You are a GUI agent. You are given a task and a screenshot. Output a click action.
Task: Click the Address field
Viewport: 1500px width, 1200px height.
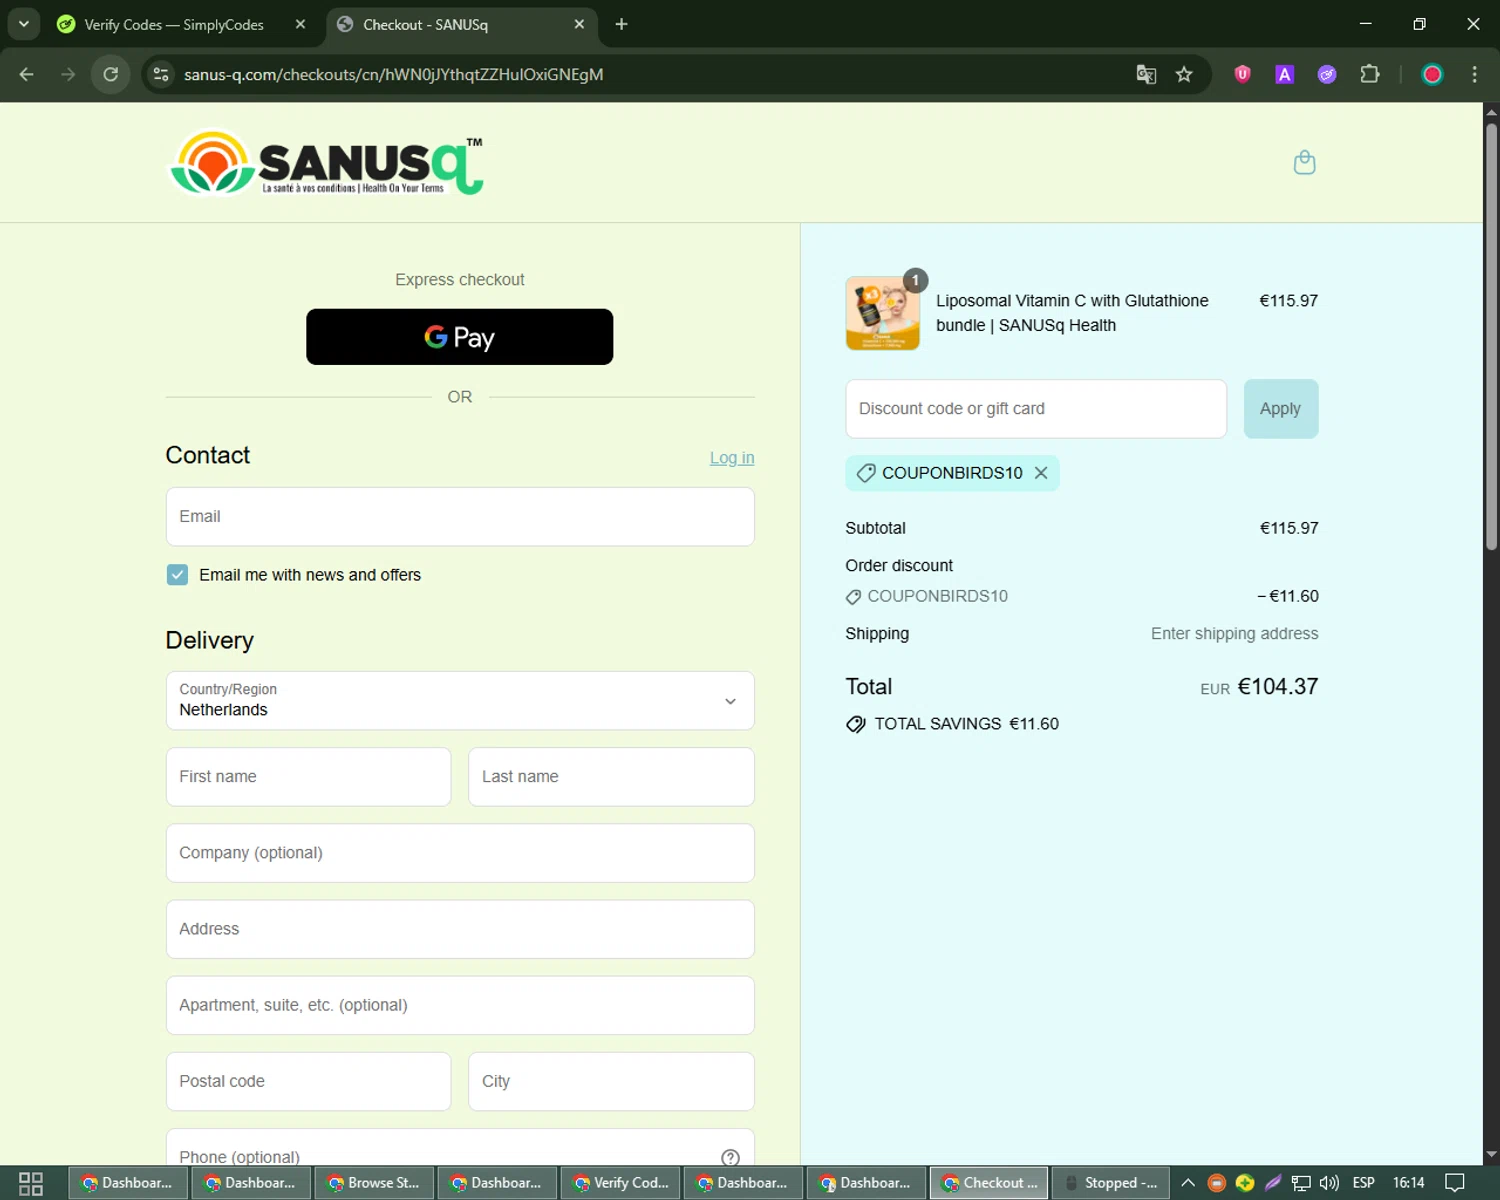[460, 929]
